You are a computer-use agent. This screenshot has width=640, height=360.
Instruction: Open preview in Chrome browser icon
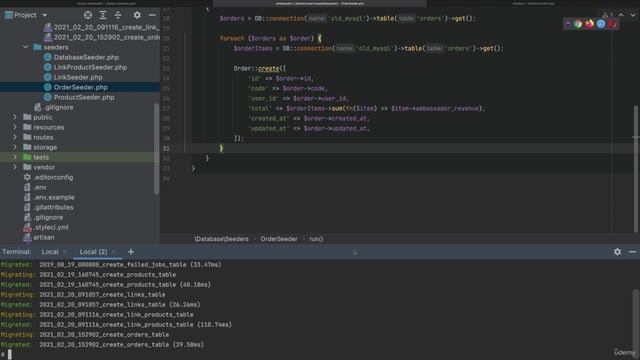point(578,24)
